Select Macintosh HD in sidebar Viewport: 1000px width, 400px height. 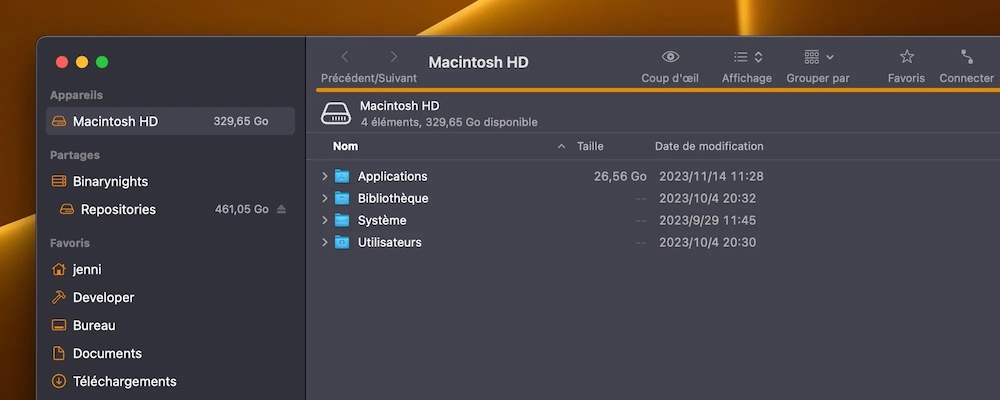(x=115, y=121)
